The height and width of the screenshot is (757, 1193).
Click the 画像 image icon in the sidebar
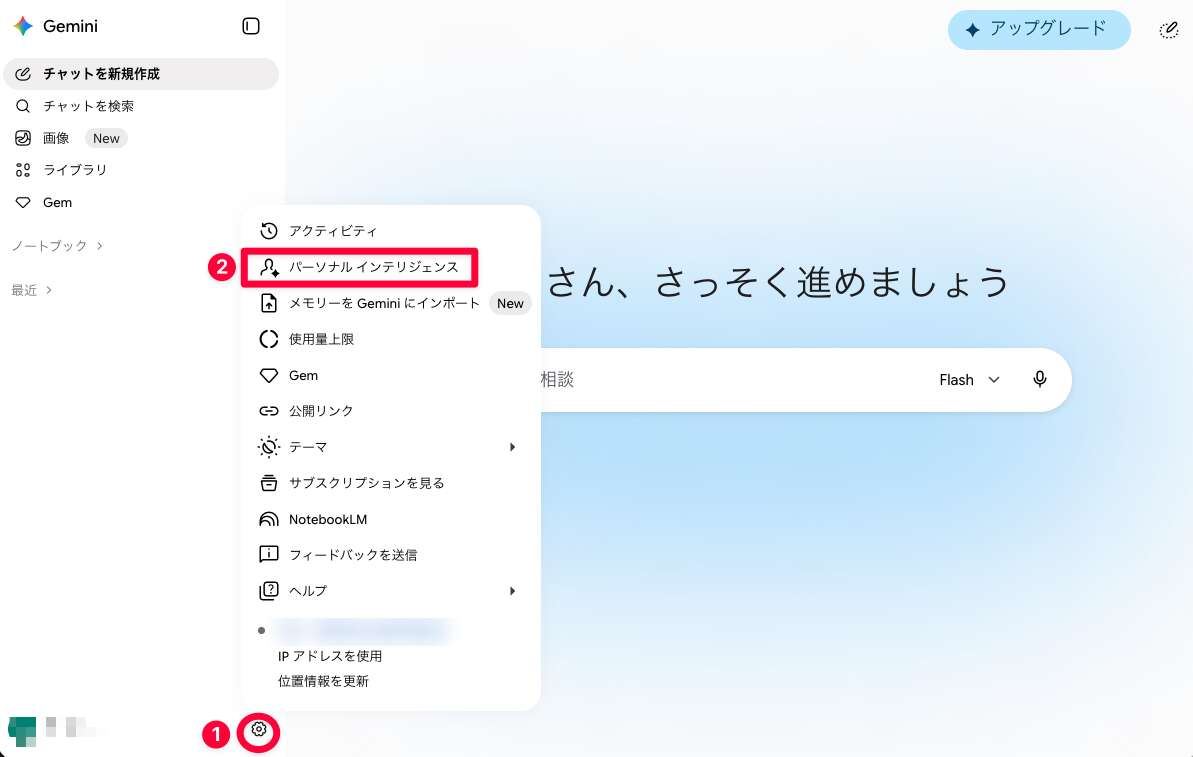coord(23,138)
